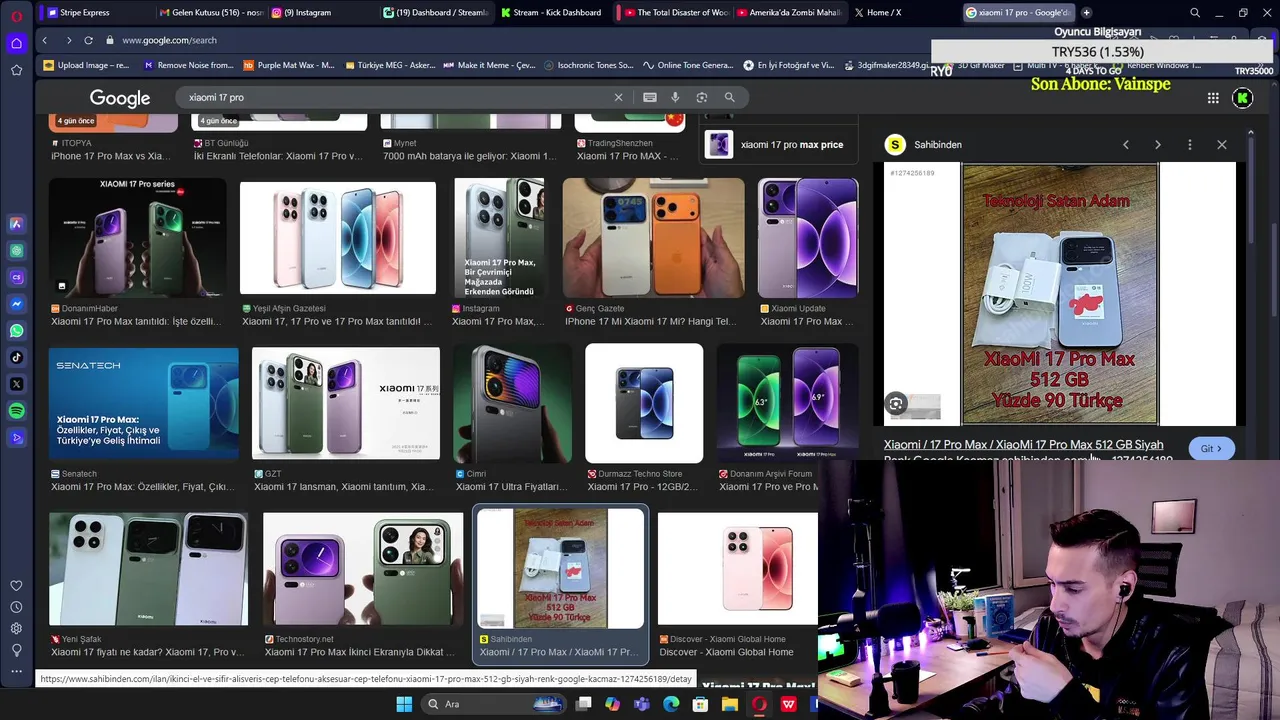
Task: Start Google voice search
Action: click(675, 97)
